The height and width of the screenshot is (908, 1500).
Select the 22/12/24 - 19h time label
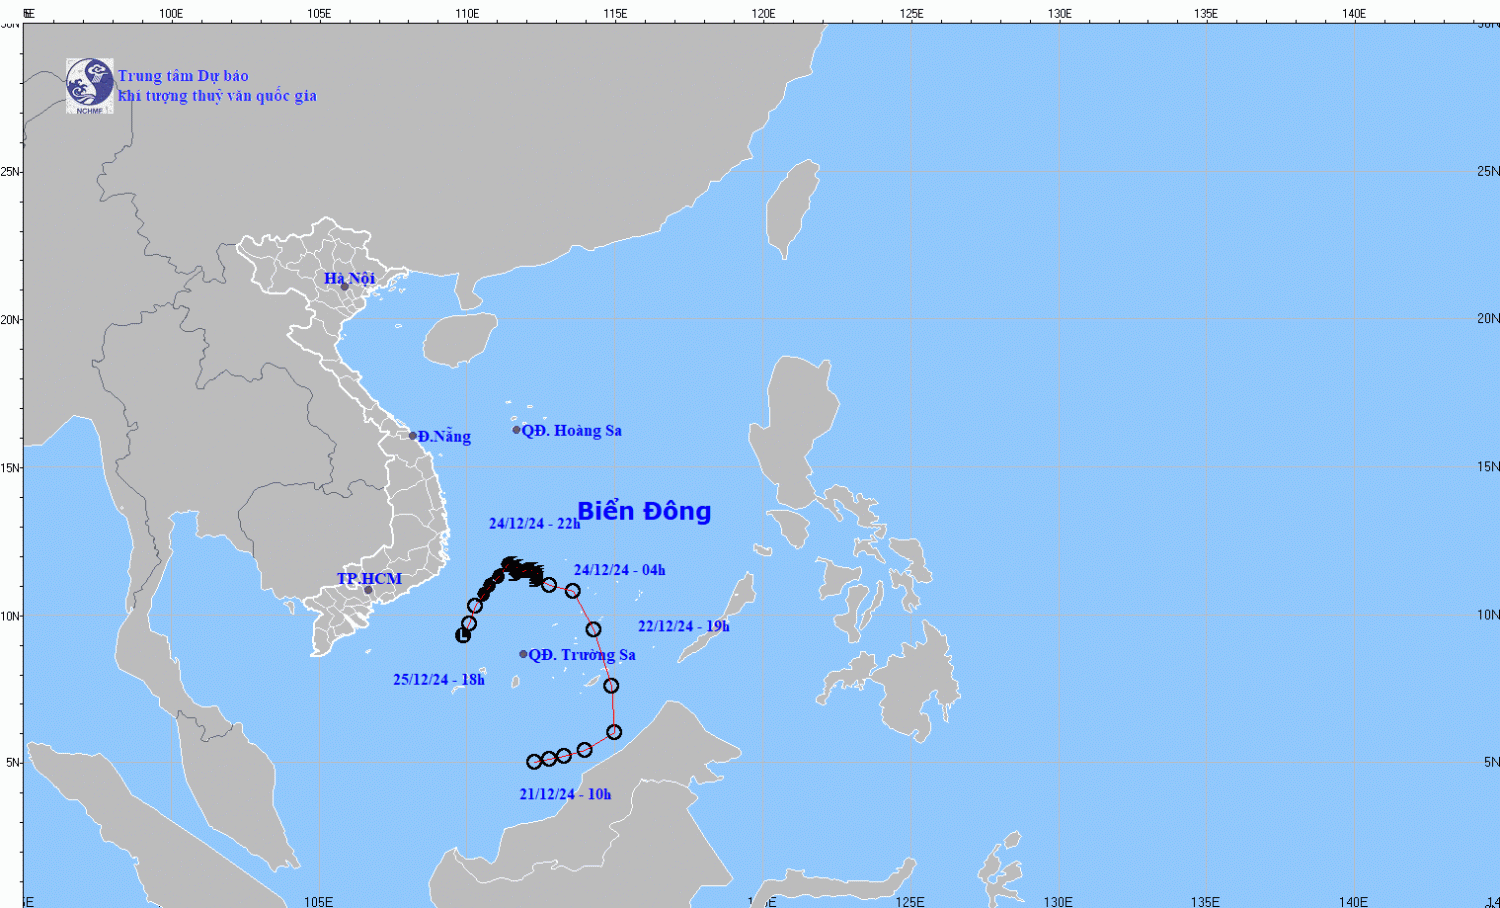(x=684, y=626)
